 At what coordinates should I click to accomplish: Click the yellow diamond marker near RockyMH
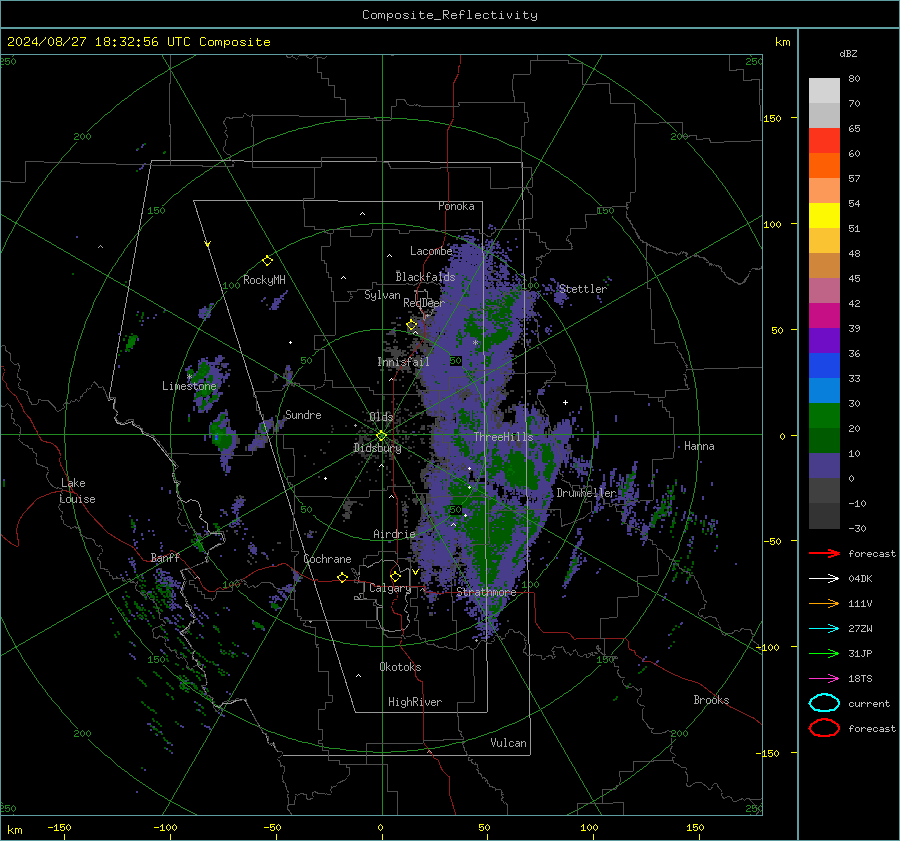267,261
